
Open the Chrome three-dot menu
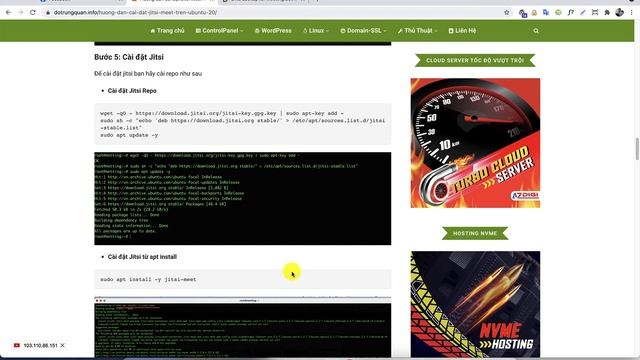pyautogui.click(x=631, y=12)
